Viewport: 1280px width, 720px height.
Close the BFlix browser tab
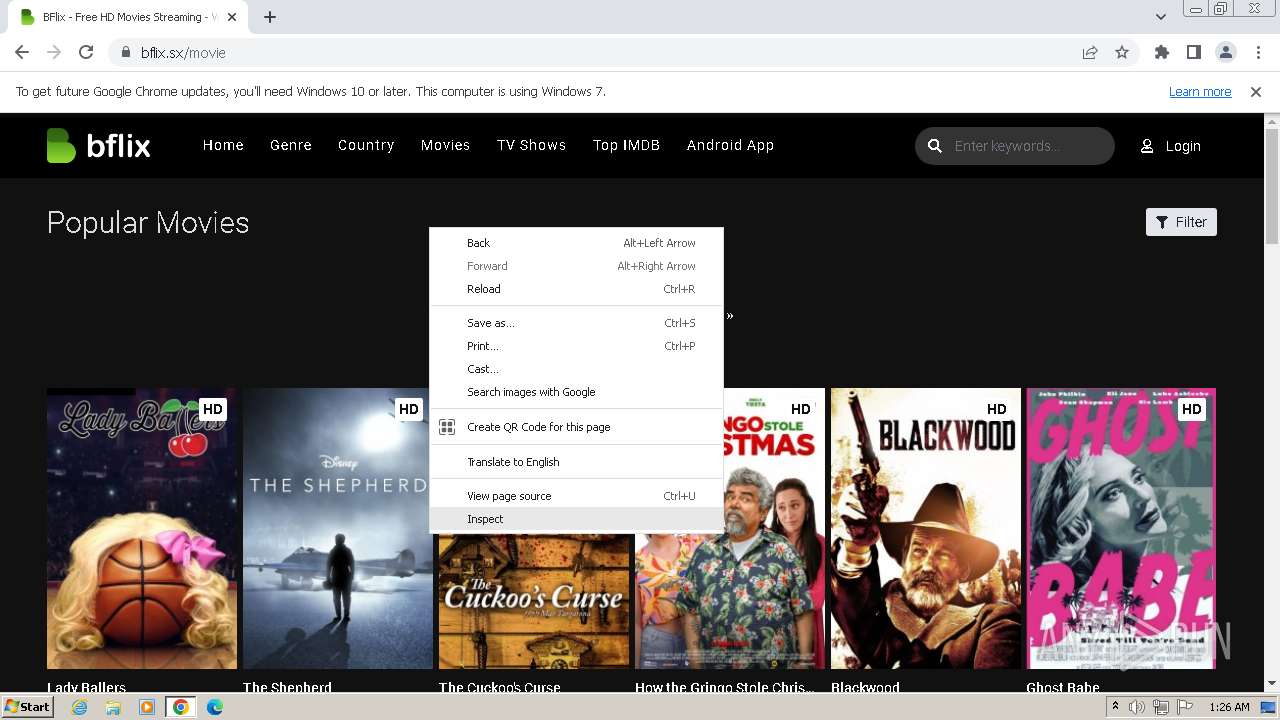tap(233, 17)
